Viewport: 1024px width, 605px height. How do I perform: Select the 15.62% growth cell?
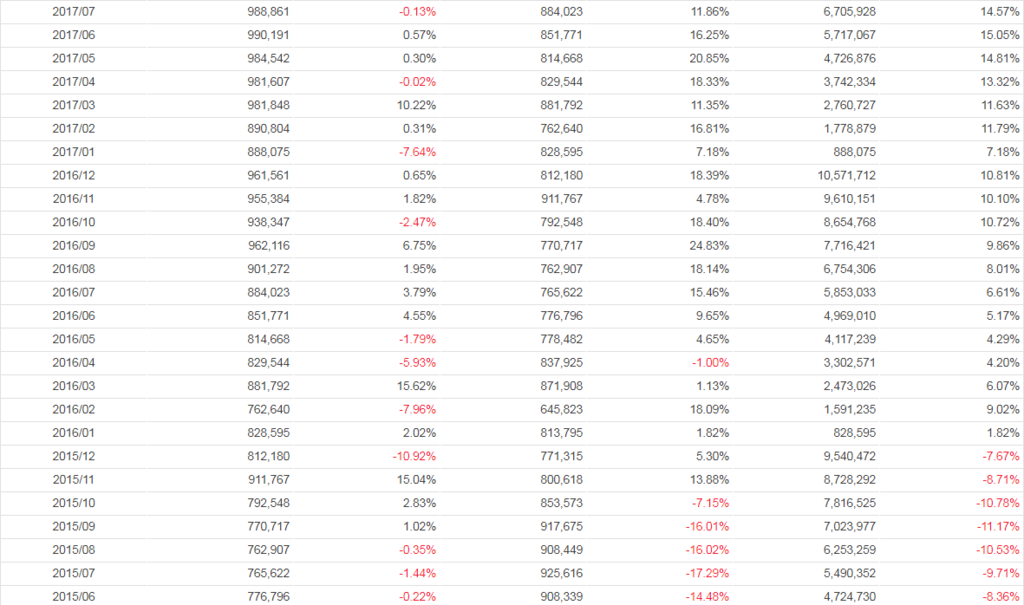tap(416, 362)
